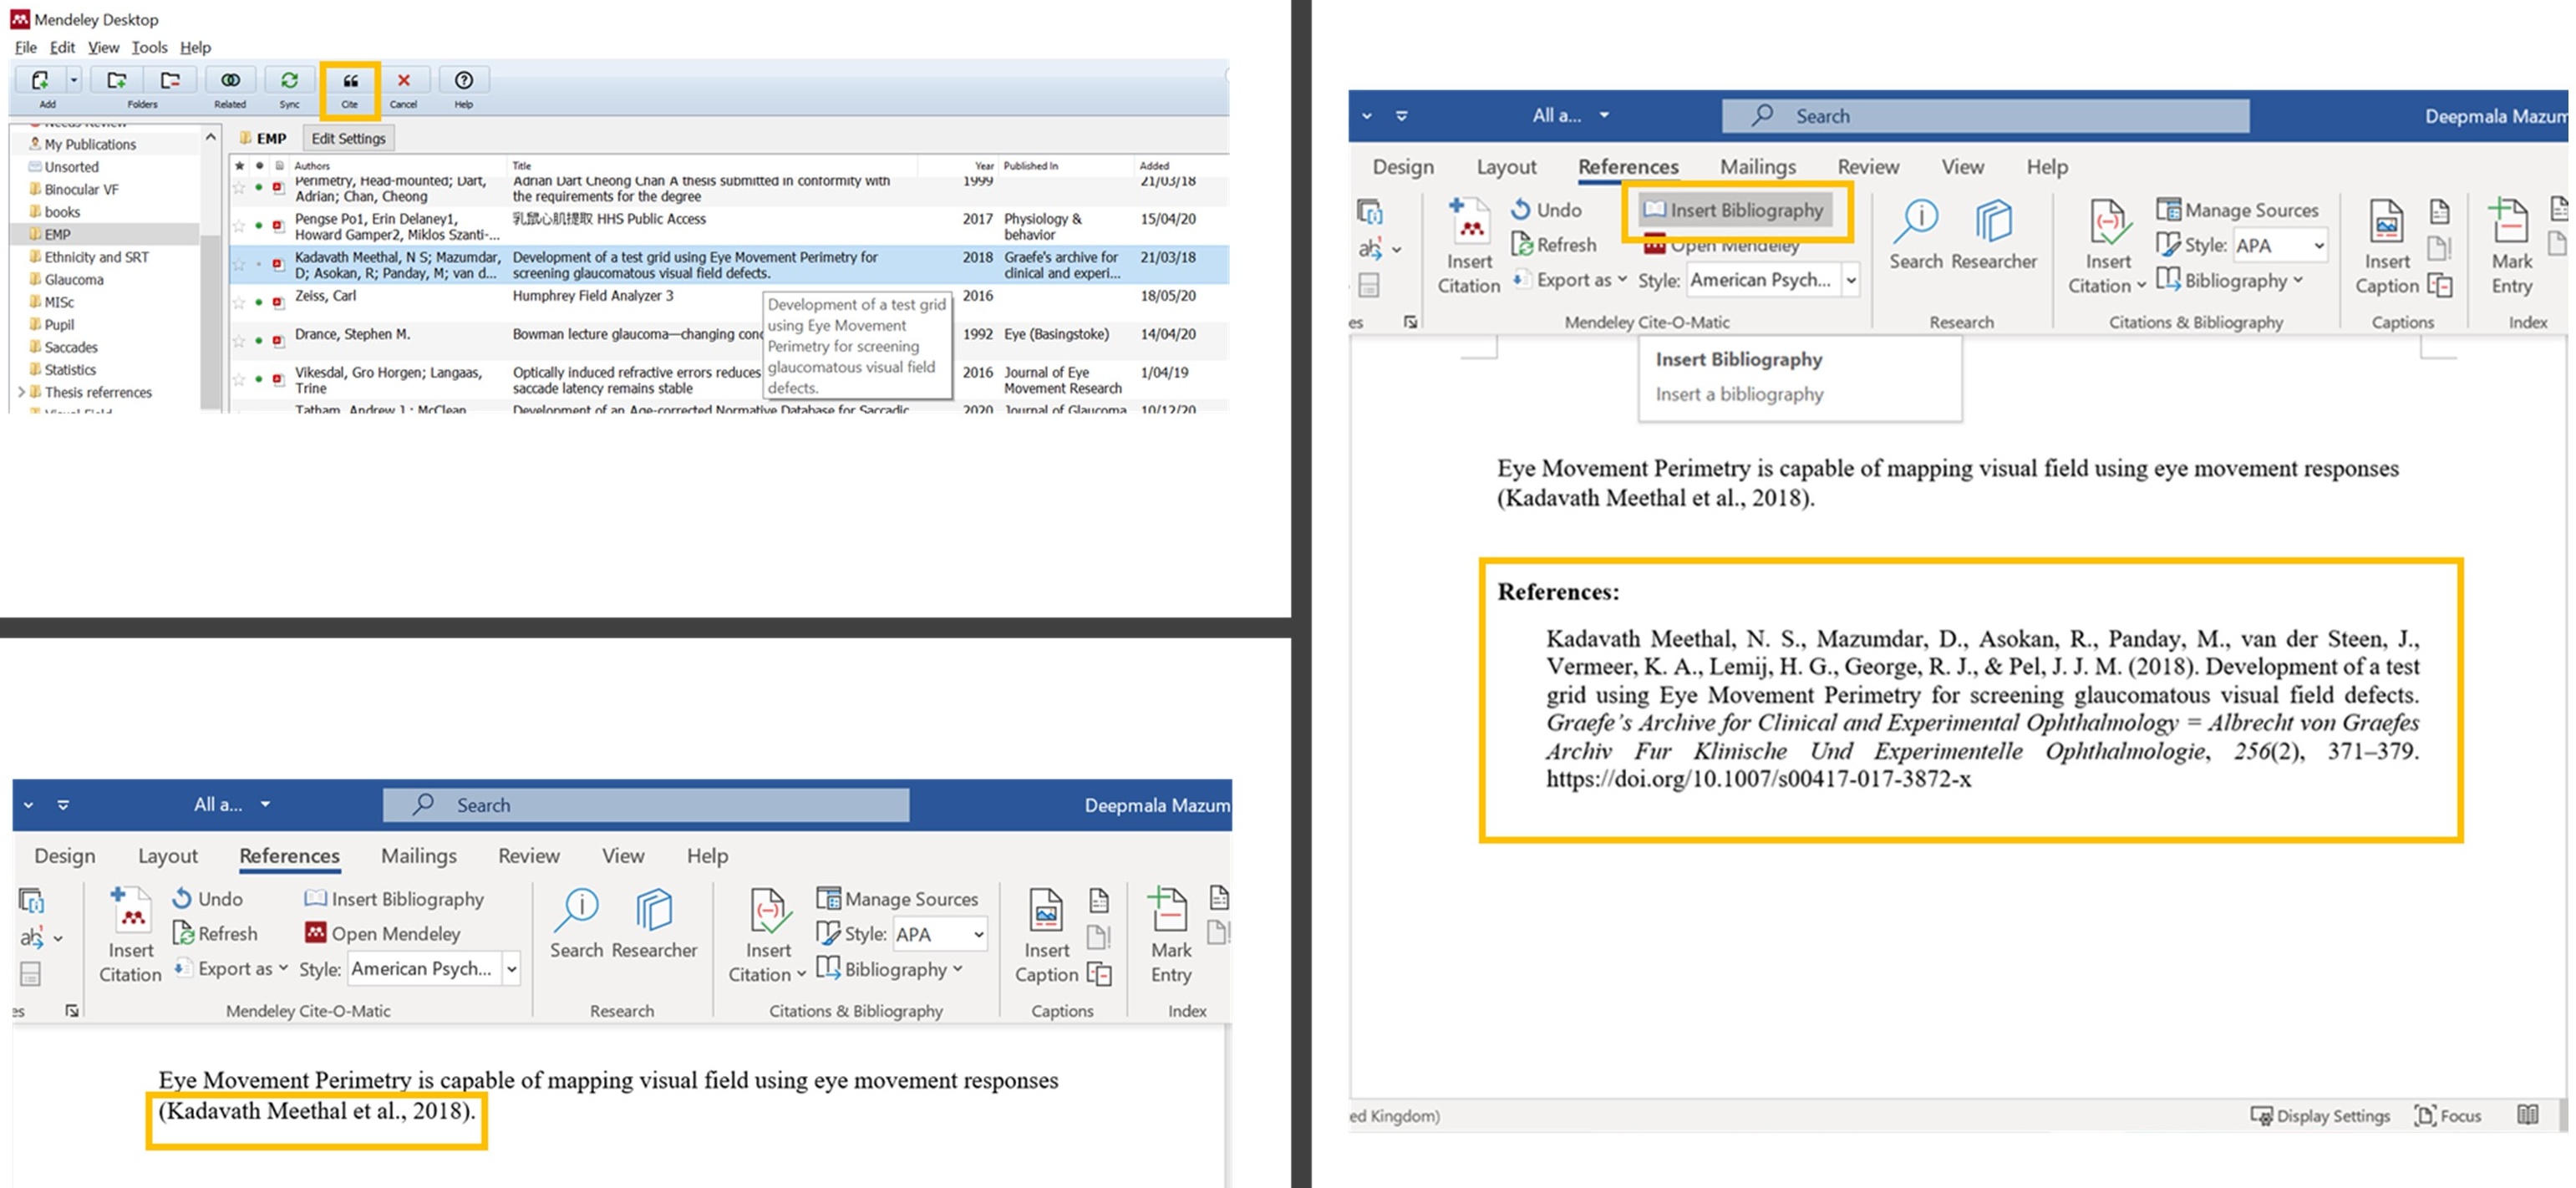Click Mendeley Insert Citation in bottom-left Word ribbon
This screenshot has height=1188, width=2576.
pyautogui.click(x=131, y=935)
